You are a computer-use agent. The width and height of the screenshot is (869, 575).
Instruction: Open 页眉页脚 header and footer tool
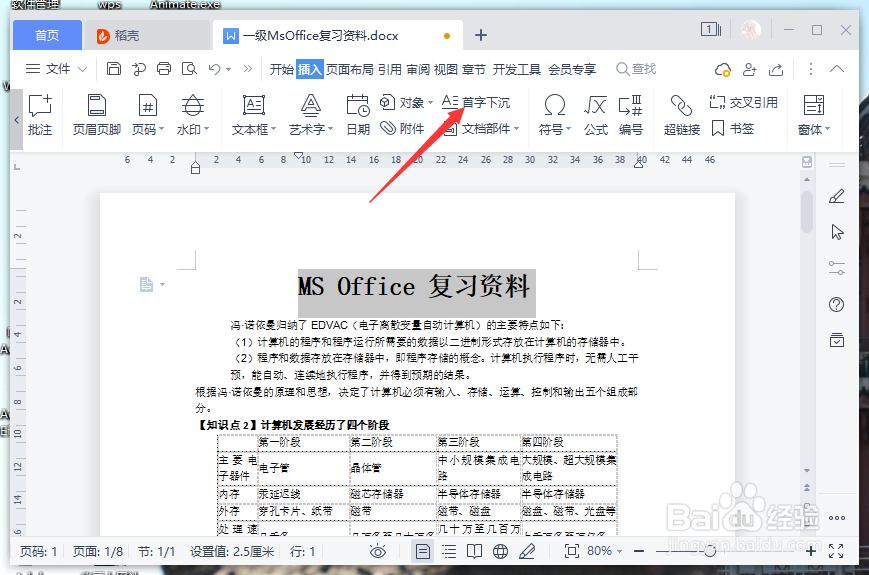(96, 115)
